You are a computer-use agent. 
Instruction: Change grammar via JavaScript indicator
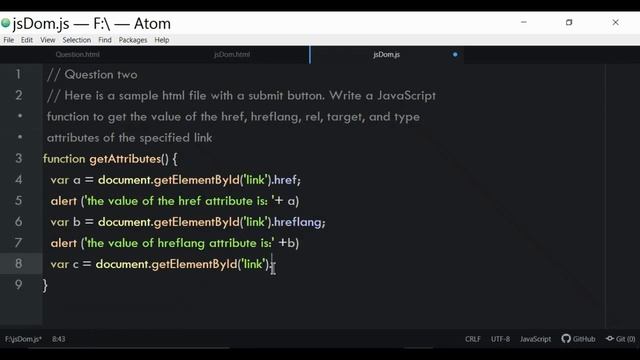click(535, 339)
